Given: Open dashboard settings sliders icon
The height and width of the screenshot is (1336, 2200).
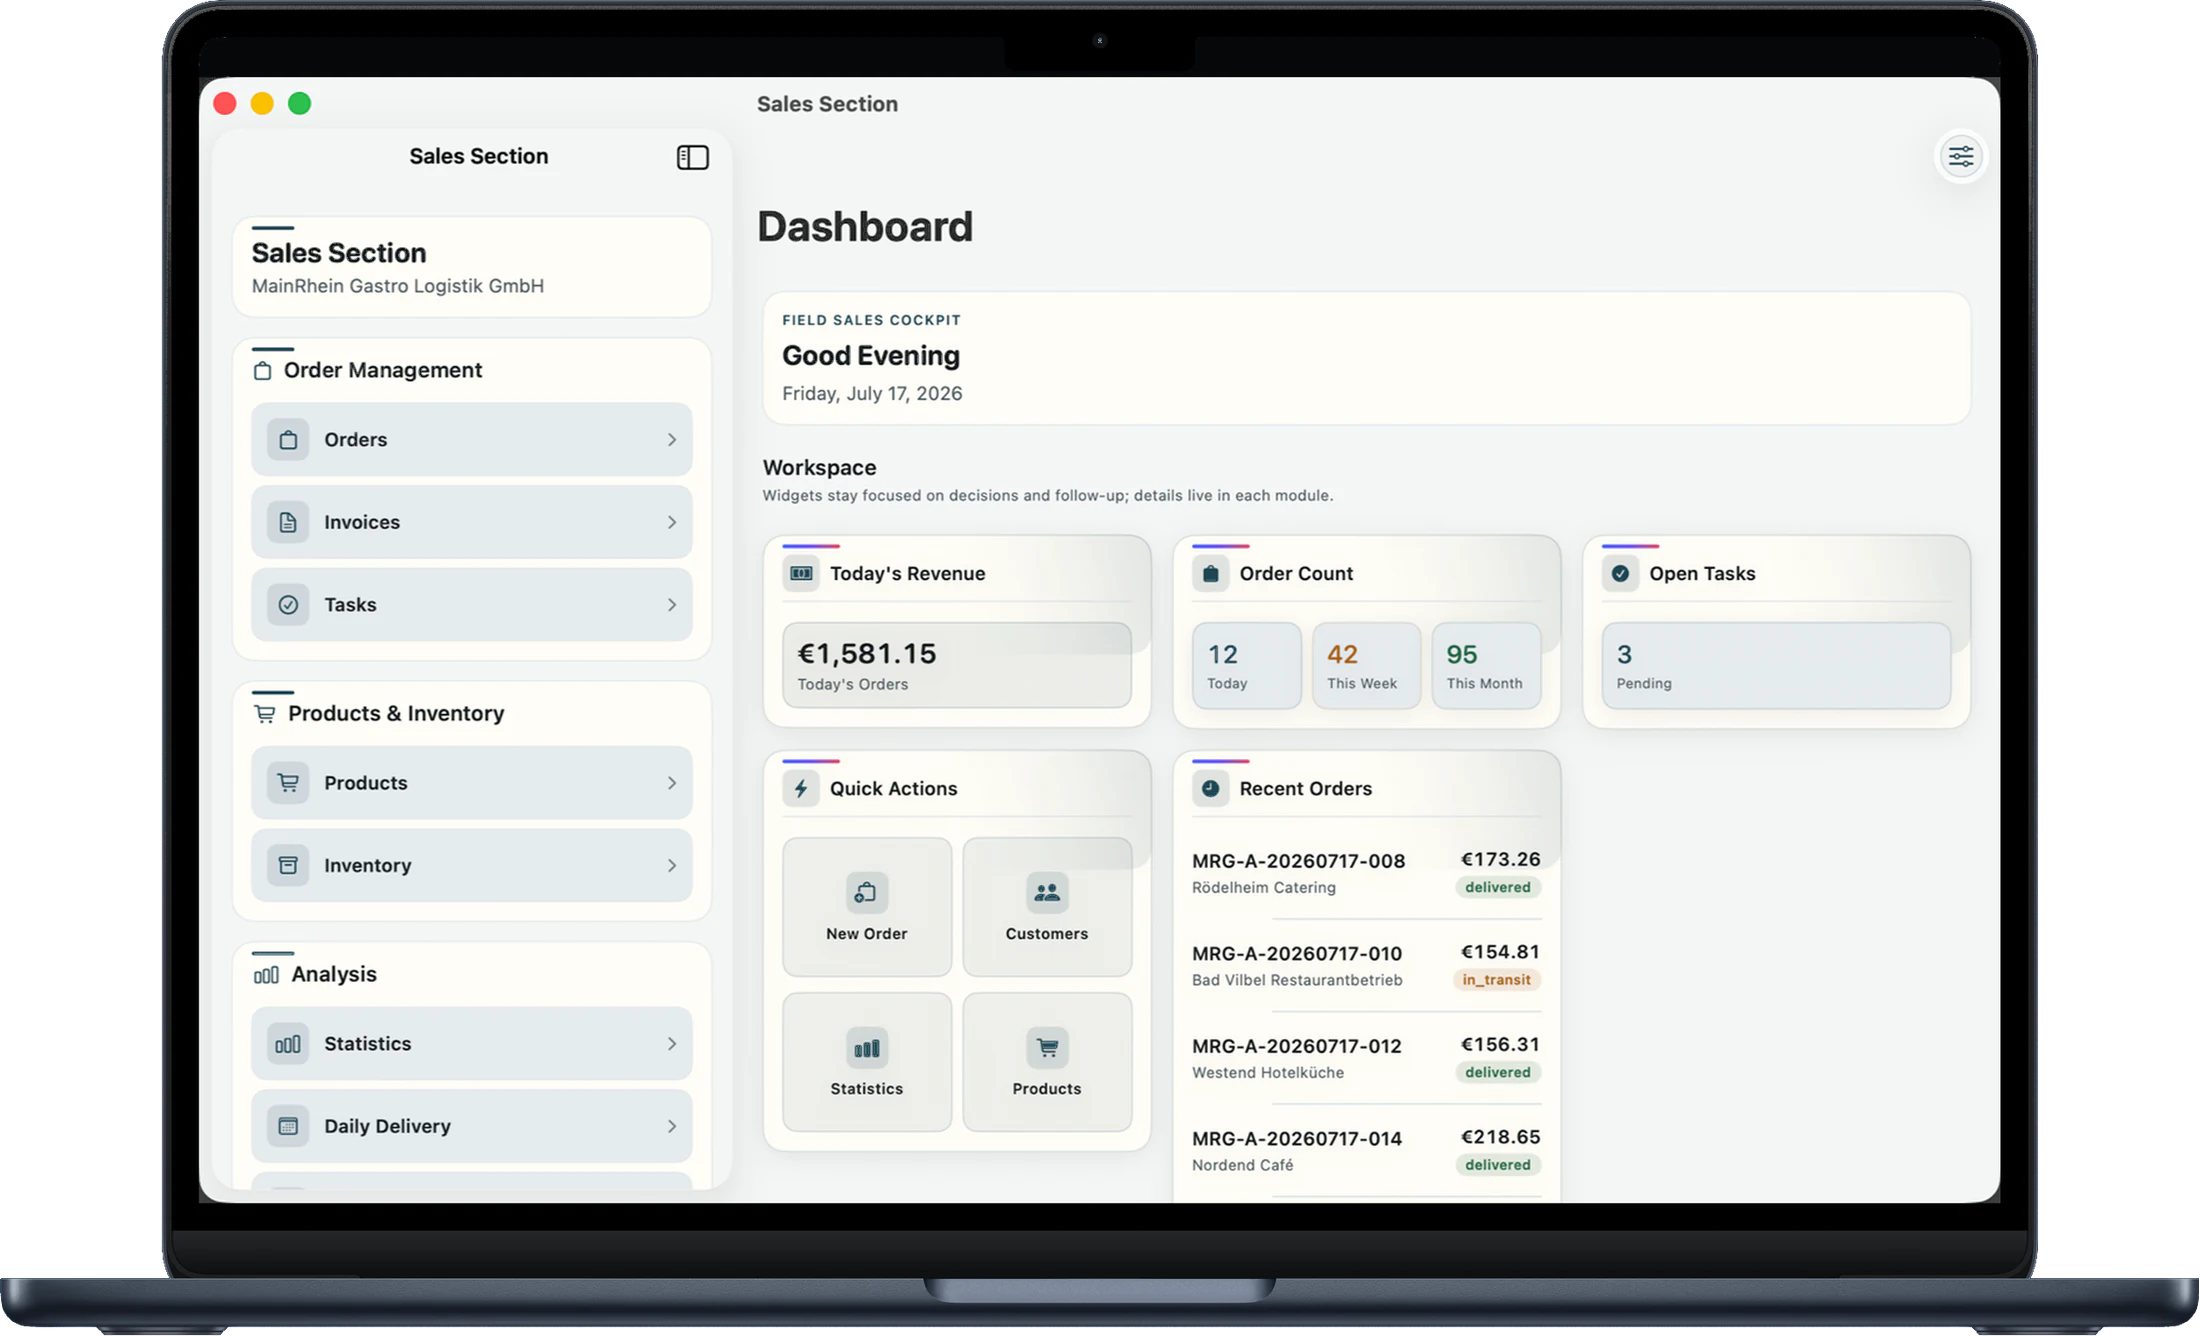Looking at the screenshot, I should (1960, 157).
